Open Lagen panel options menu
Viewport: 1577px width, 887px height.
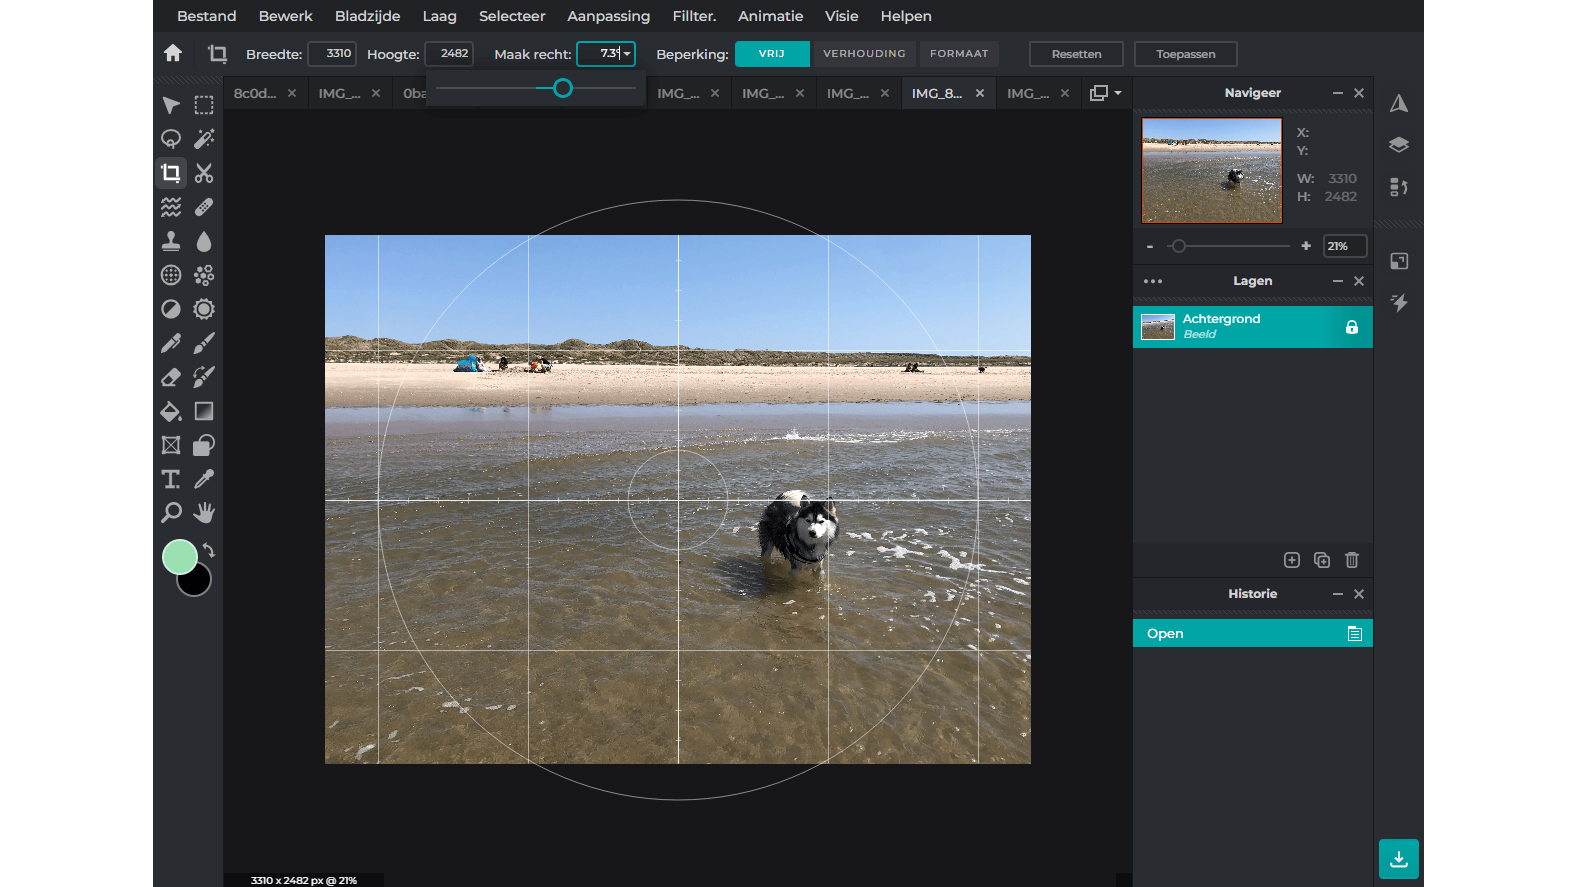coord(1152,281)
